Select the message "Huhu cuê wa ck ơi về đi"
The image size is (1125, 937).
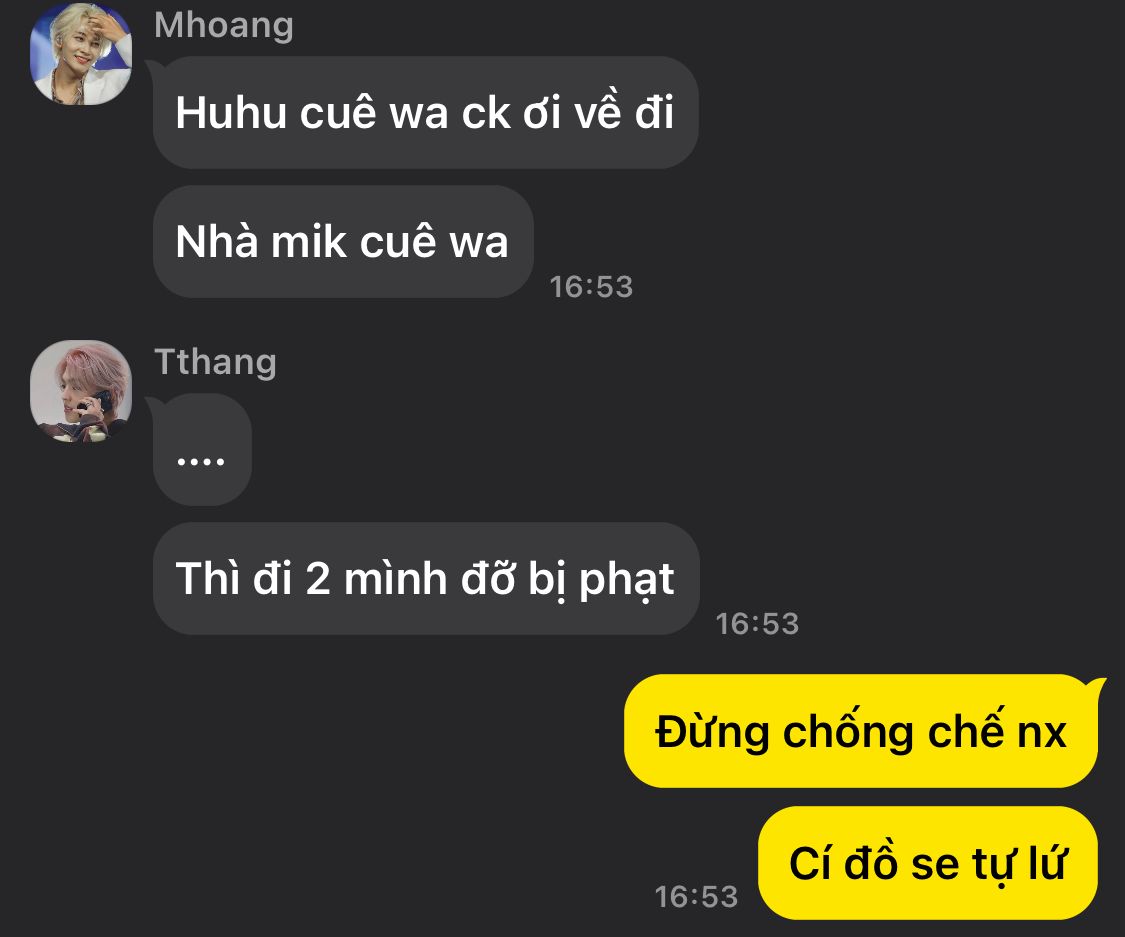[425, 113]
